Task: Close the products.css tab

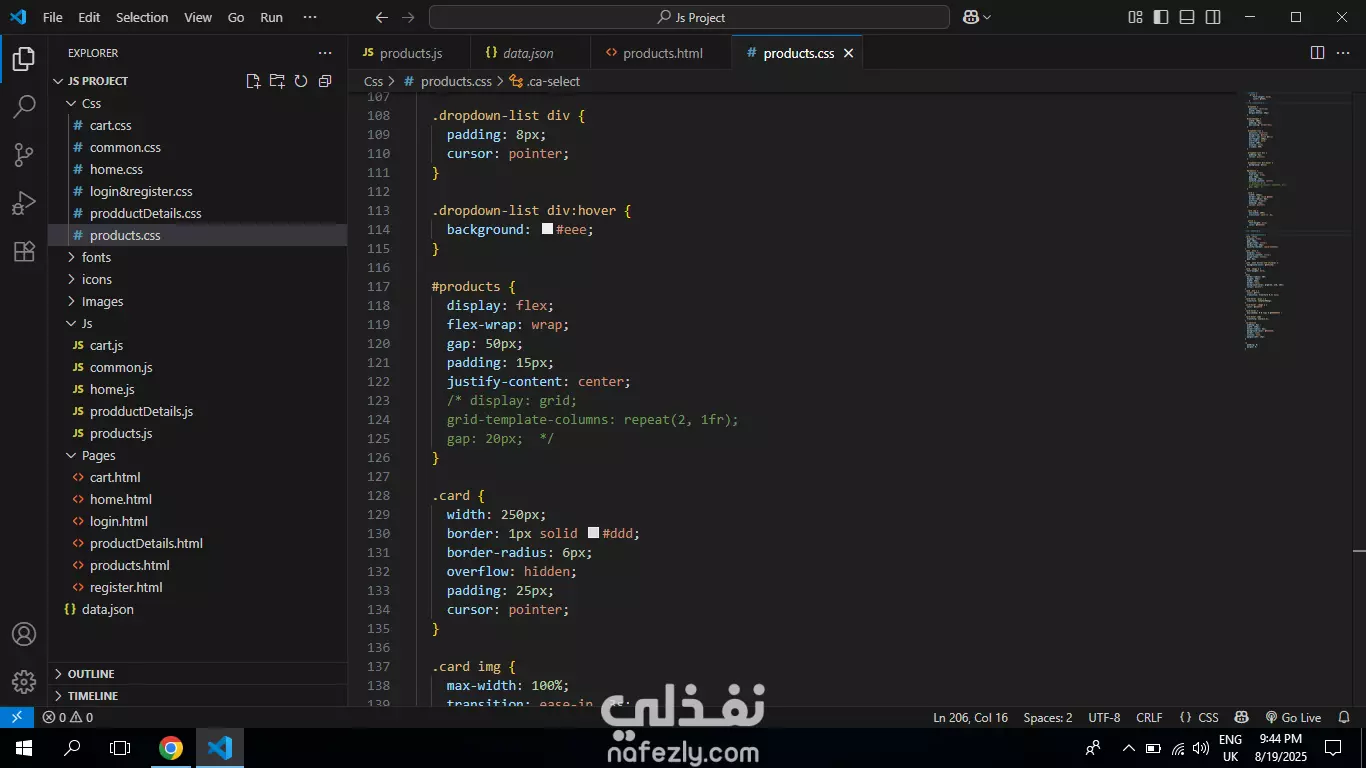Action: pyautogui.click(x=848, y=53)
